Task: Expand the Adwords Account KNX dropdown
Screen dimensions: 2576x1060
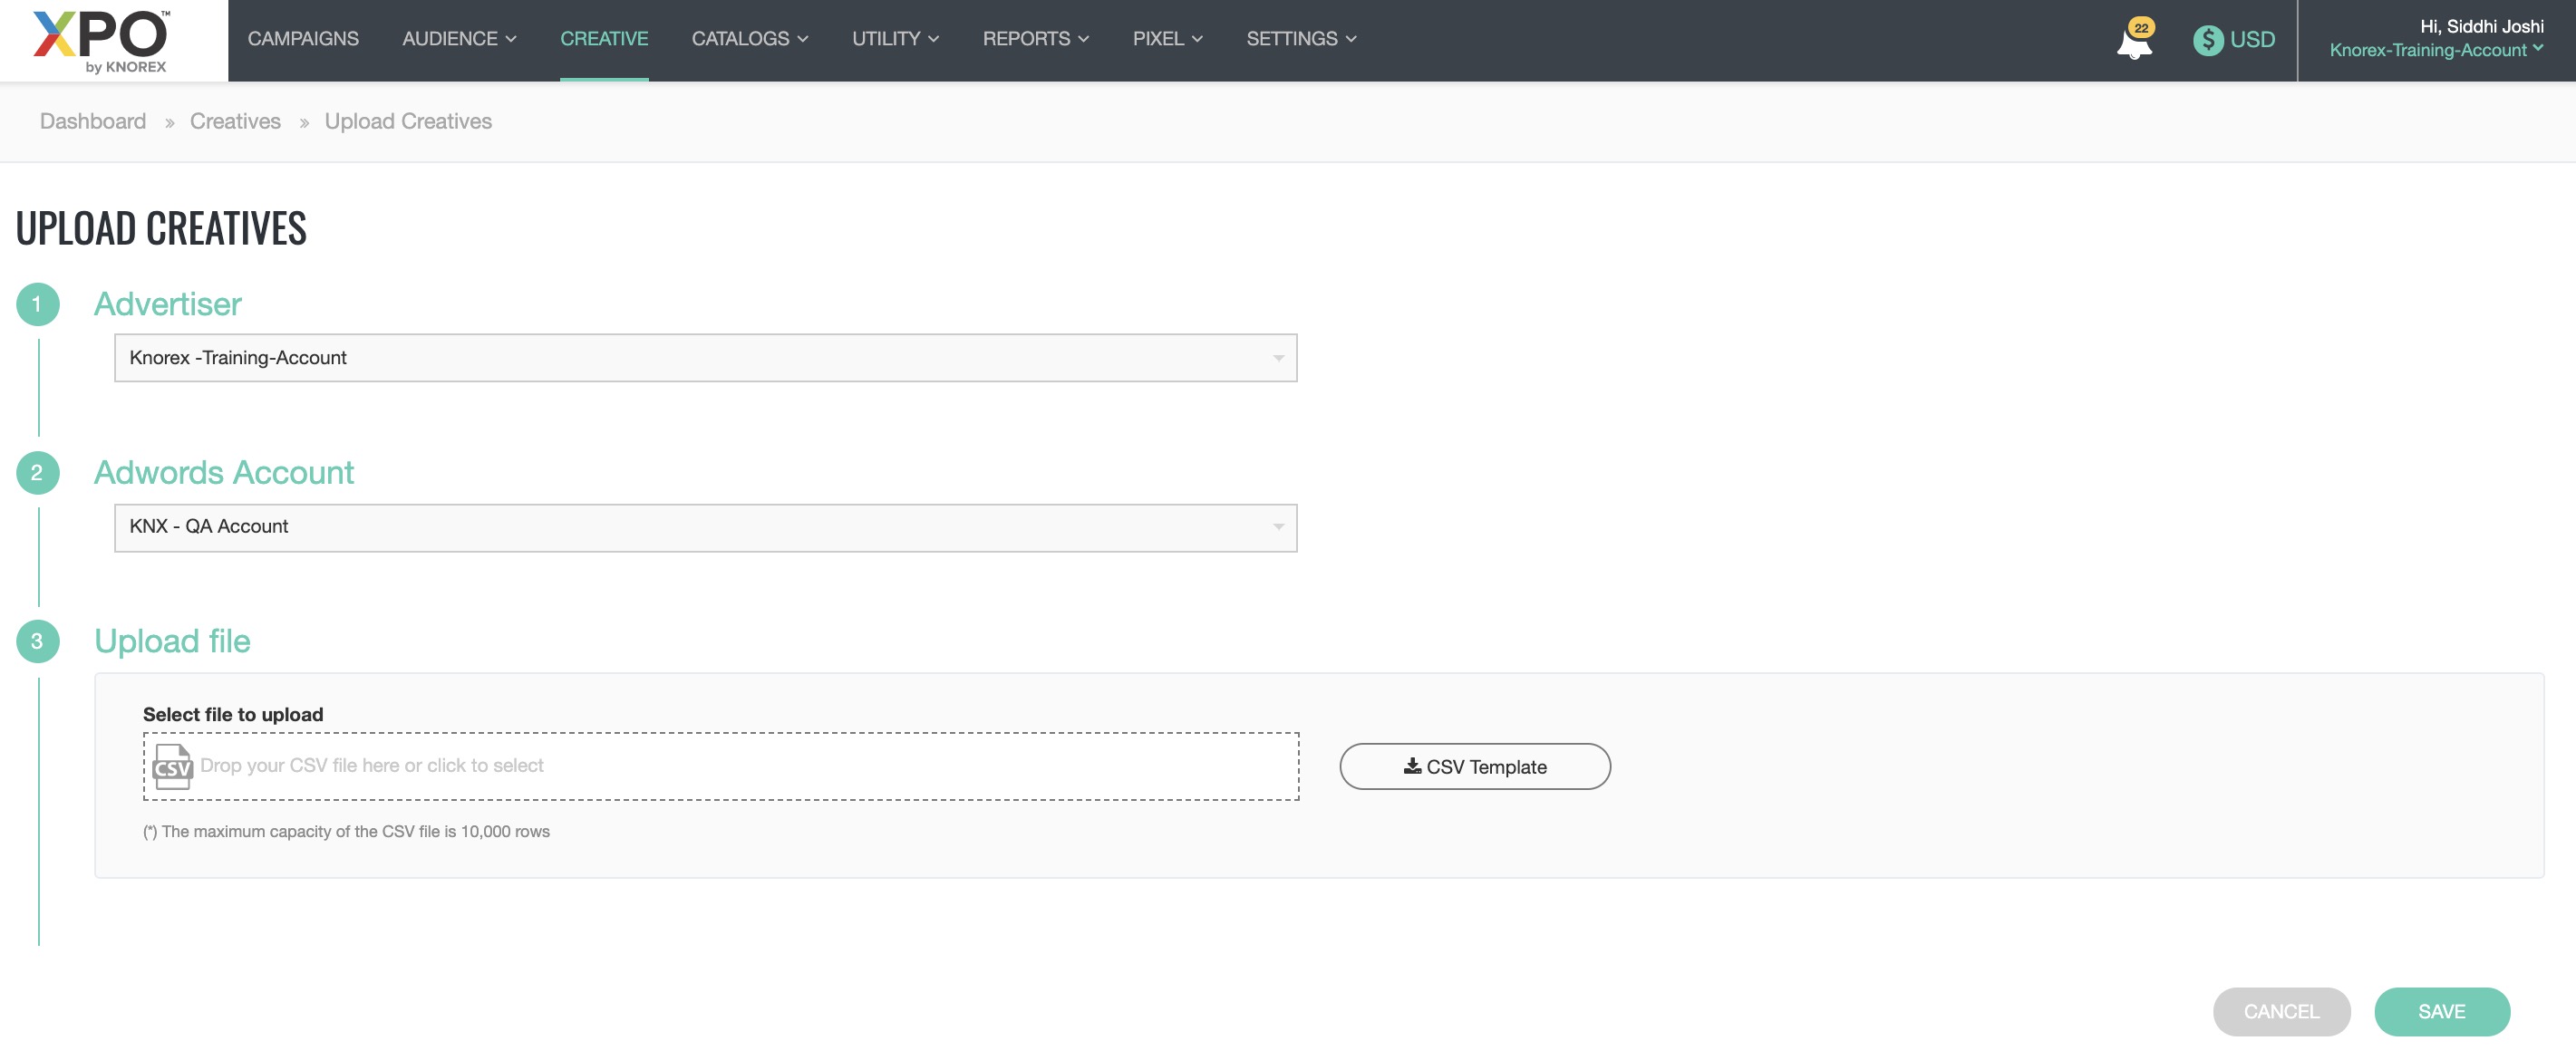Action: [705, 527]
